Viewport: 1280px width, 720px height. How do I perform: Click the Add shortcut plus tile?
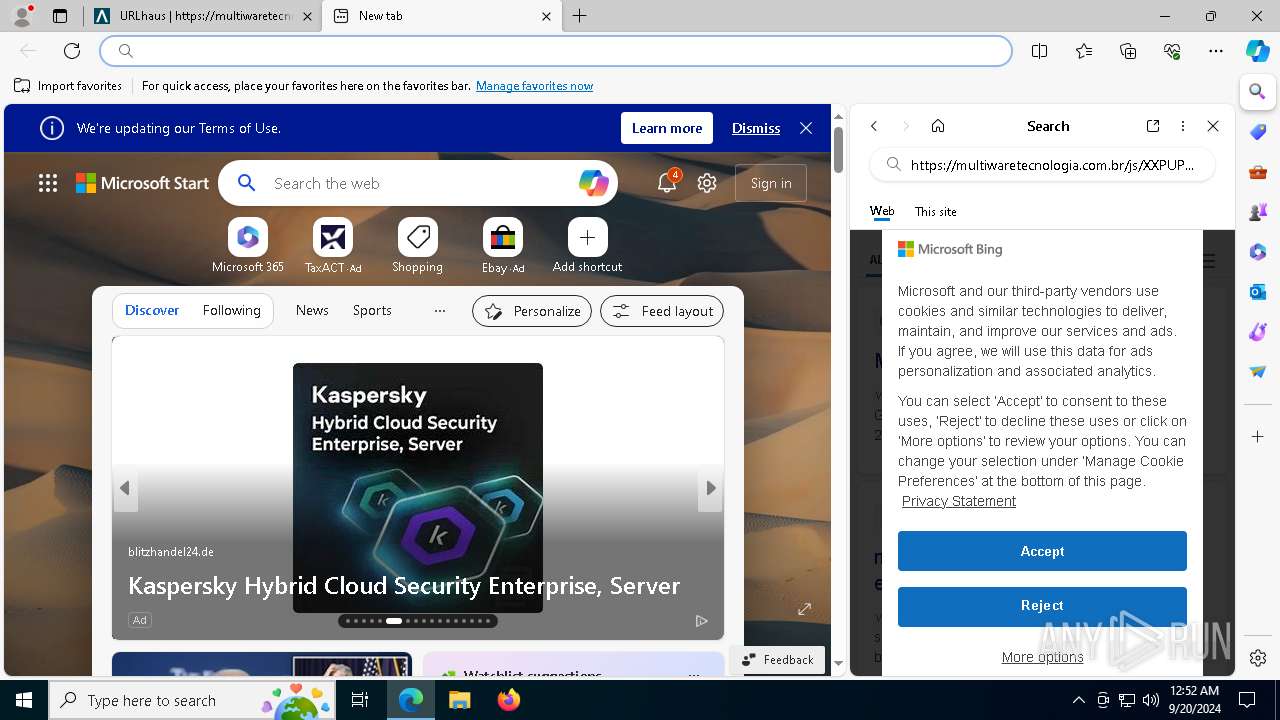[x=588, y=246]
